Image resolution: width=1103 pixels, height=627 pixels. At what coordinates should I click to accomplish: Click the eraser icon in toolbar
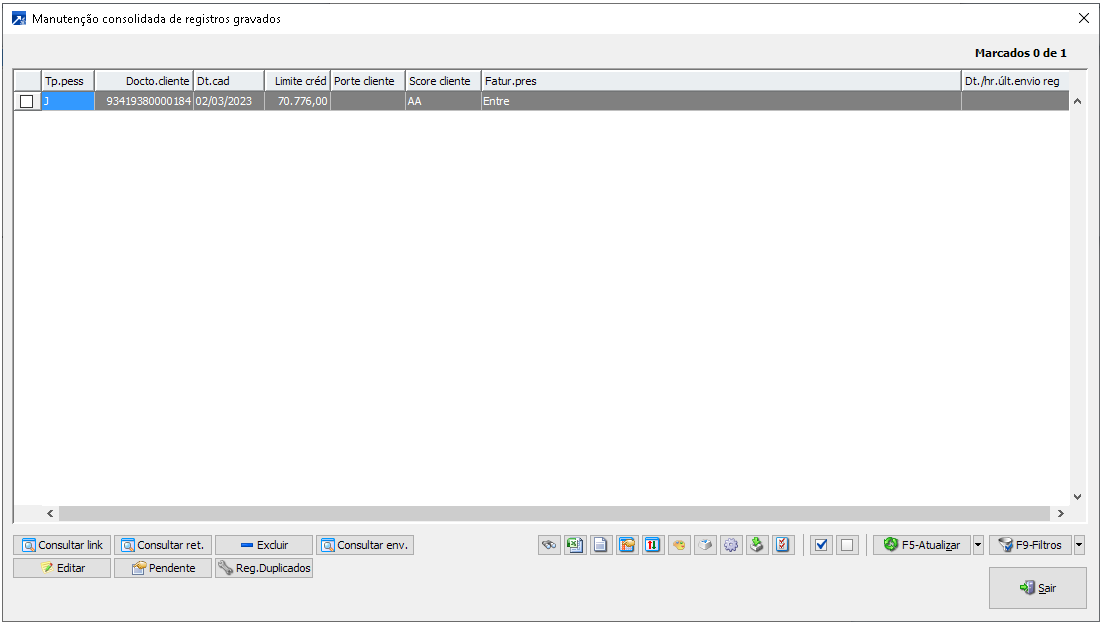(706, 545)
